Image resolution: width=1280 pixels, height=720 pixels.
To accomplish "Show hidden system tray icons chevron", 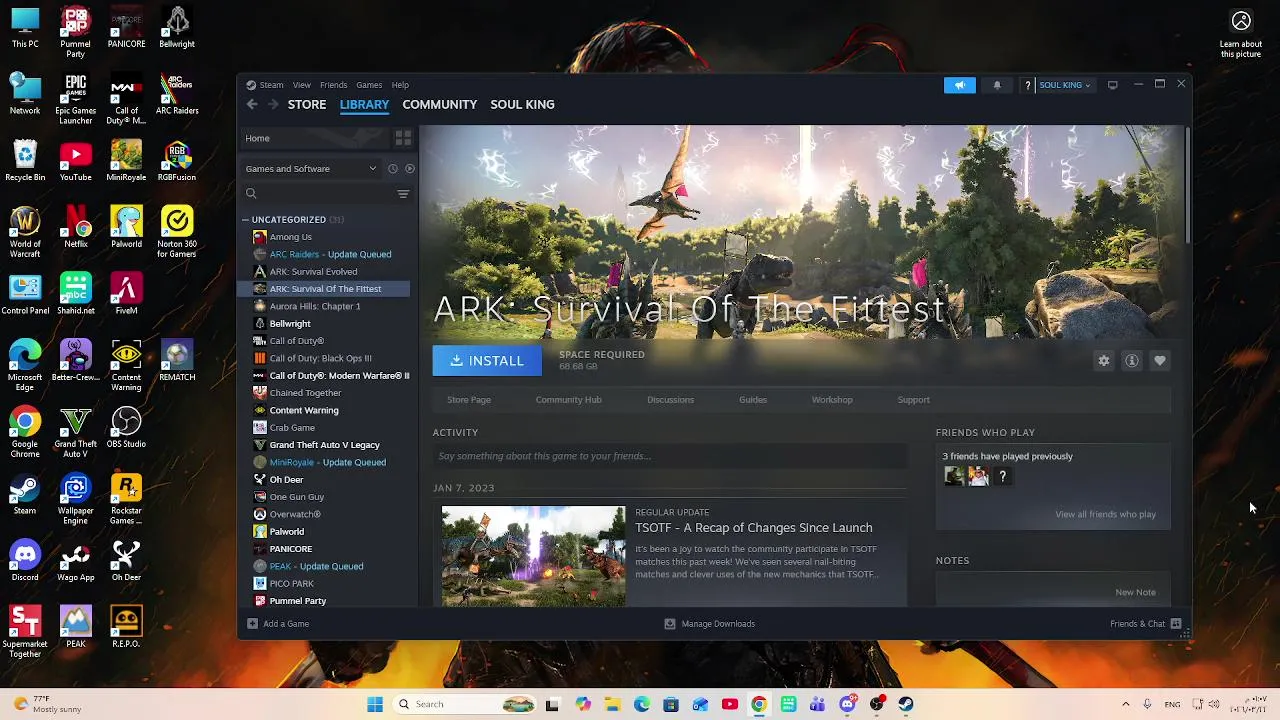I will pos(1125,704).
